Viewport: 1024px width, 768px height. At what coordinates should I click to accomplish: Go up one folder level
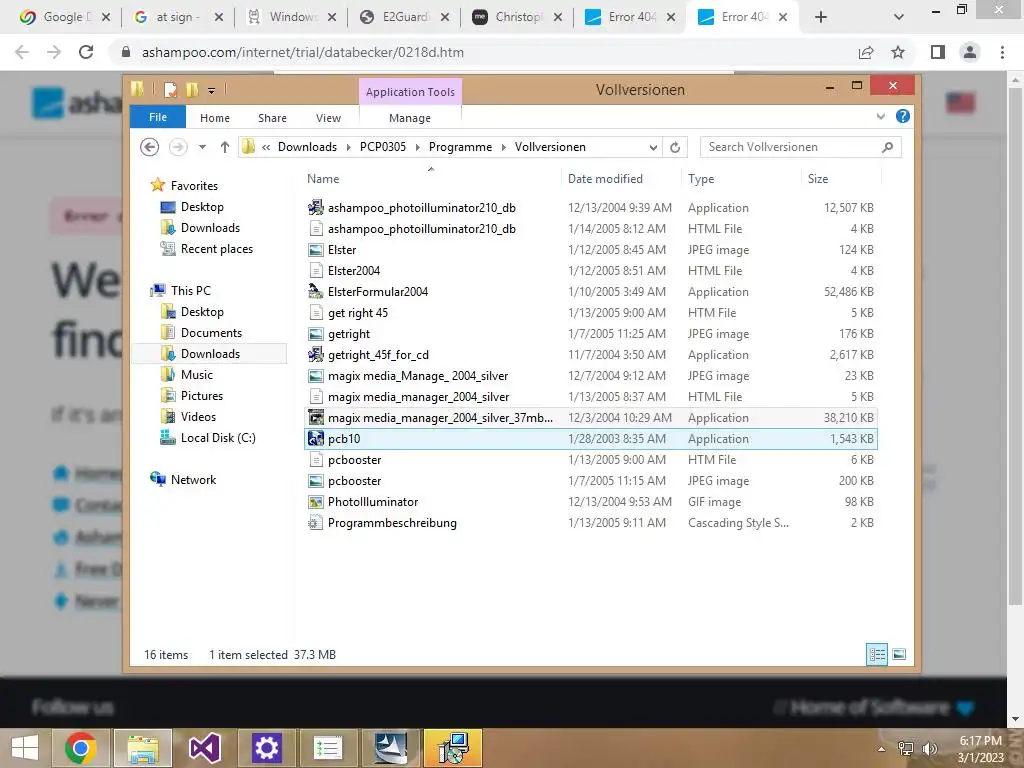[225, 147]
